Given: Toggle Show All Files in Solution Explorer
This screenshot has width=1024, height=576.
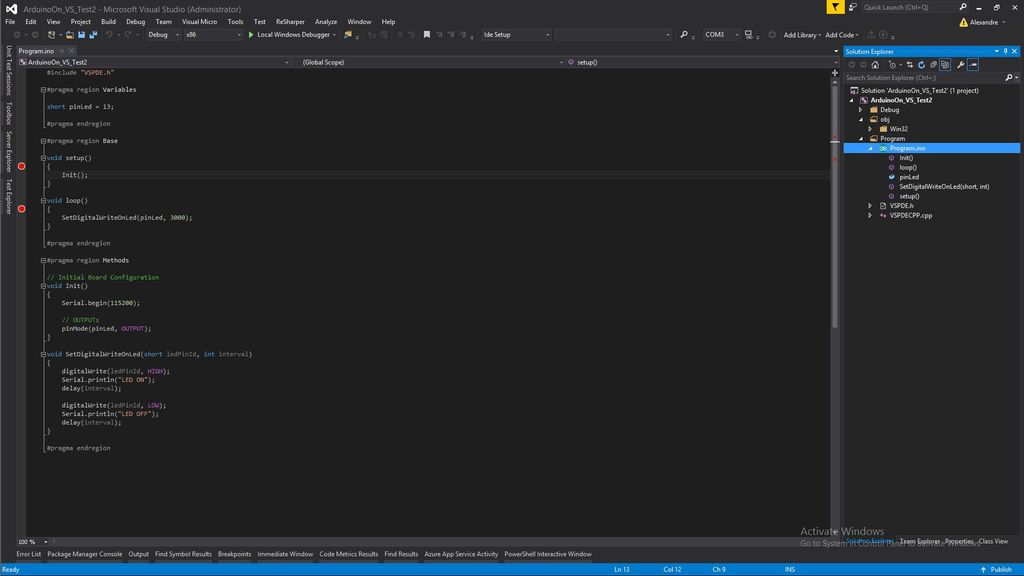Looking at the screenshot, I should [945, 65].
